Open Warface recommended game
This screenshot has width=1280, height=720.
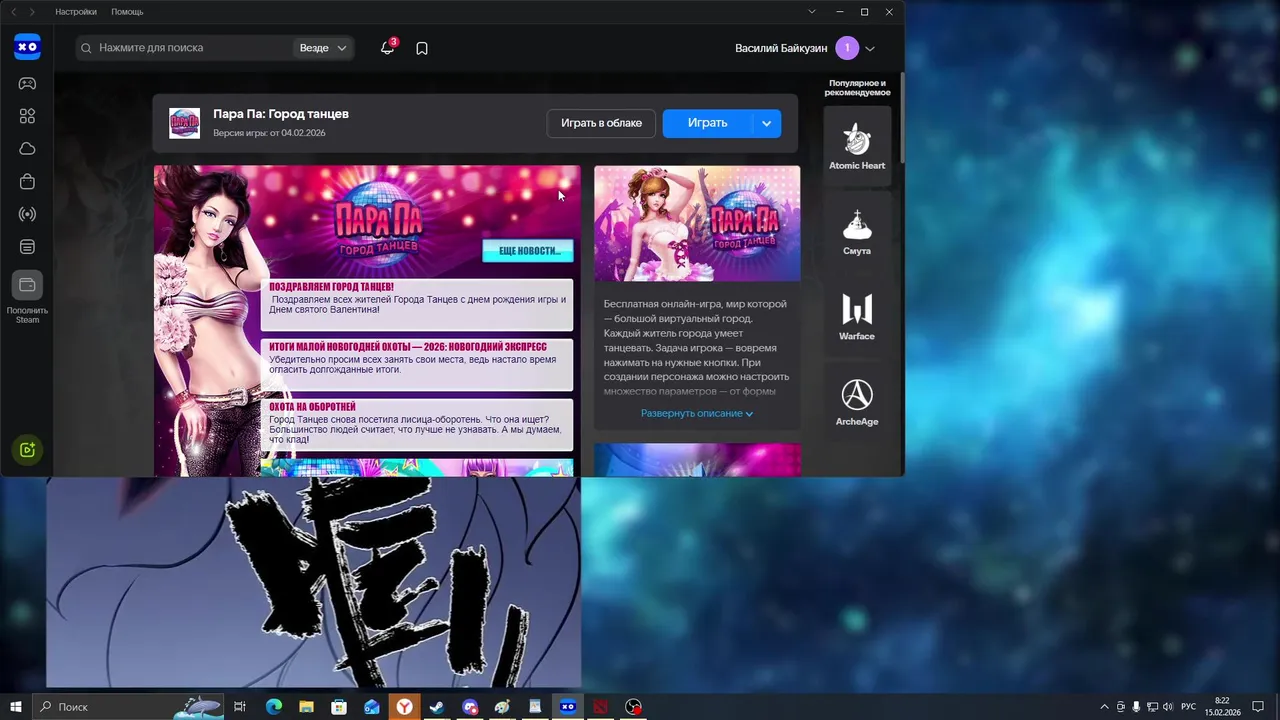857,317
